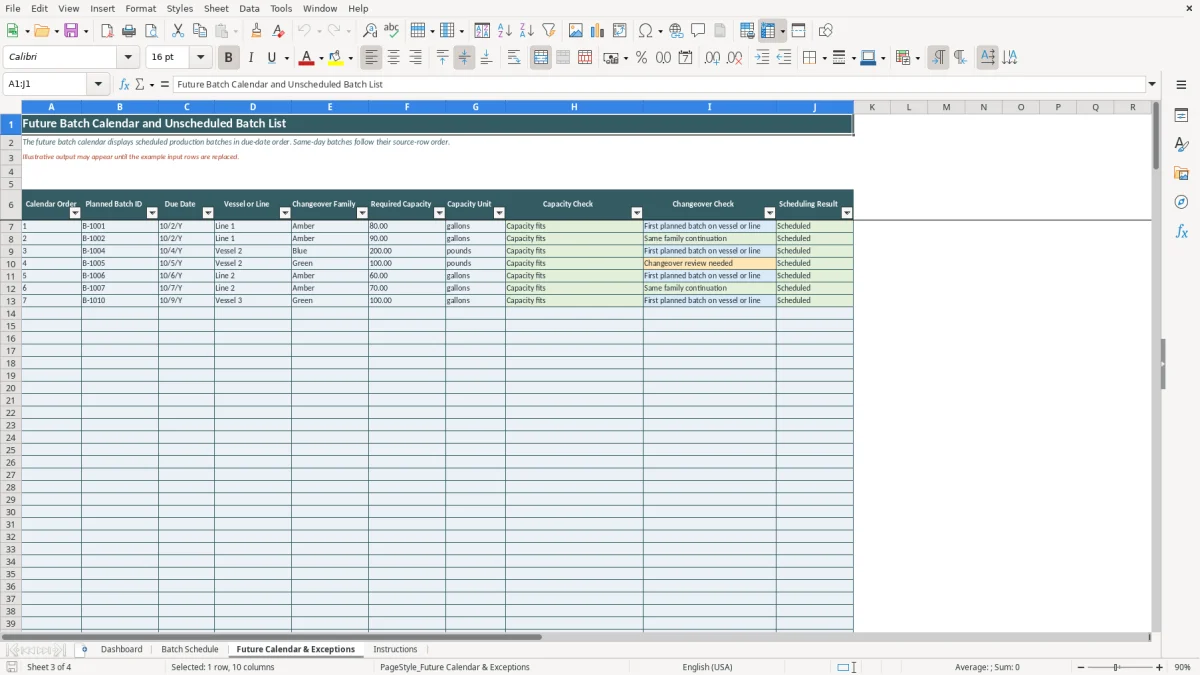The width and height of the screenshot is (1200, 675).
Task: Click the Save document icon
Action: point(71,31)
